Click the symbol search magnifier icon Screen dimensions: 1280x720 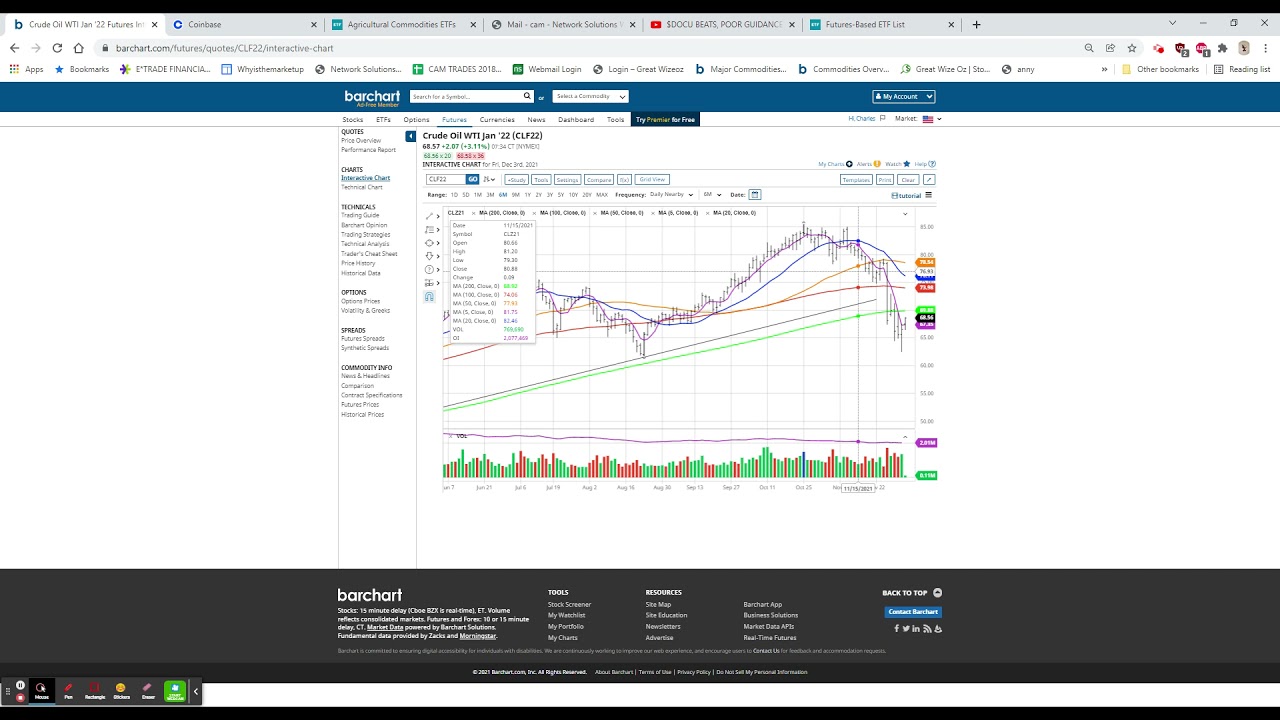527,96
